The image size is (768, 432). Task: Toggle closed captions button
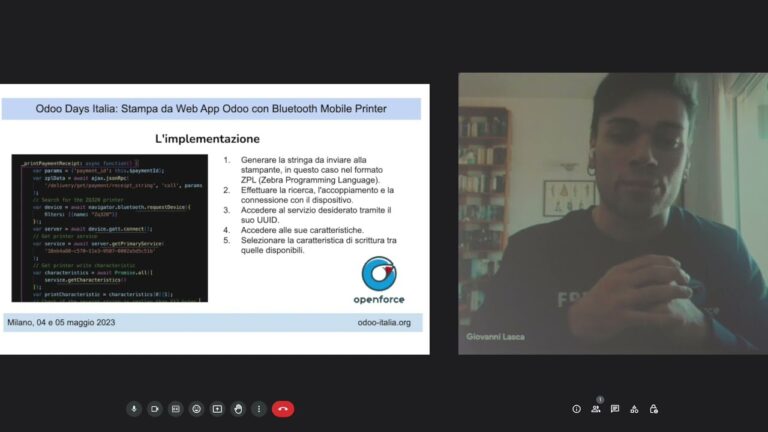click(176, 409)
